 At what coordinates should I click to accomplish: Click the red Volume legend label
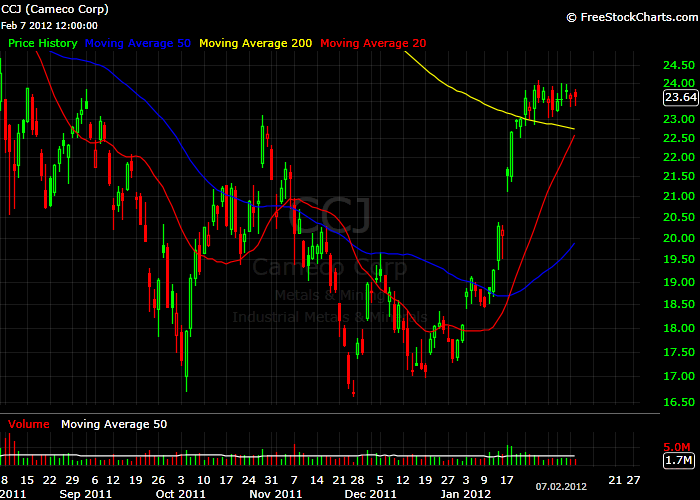pos(29,424)
